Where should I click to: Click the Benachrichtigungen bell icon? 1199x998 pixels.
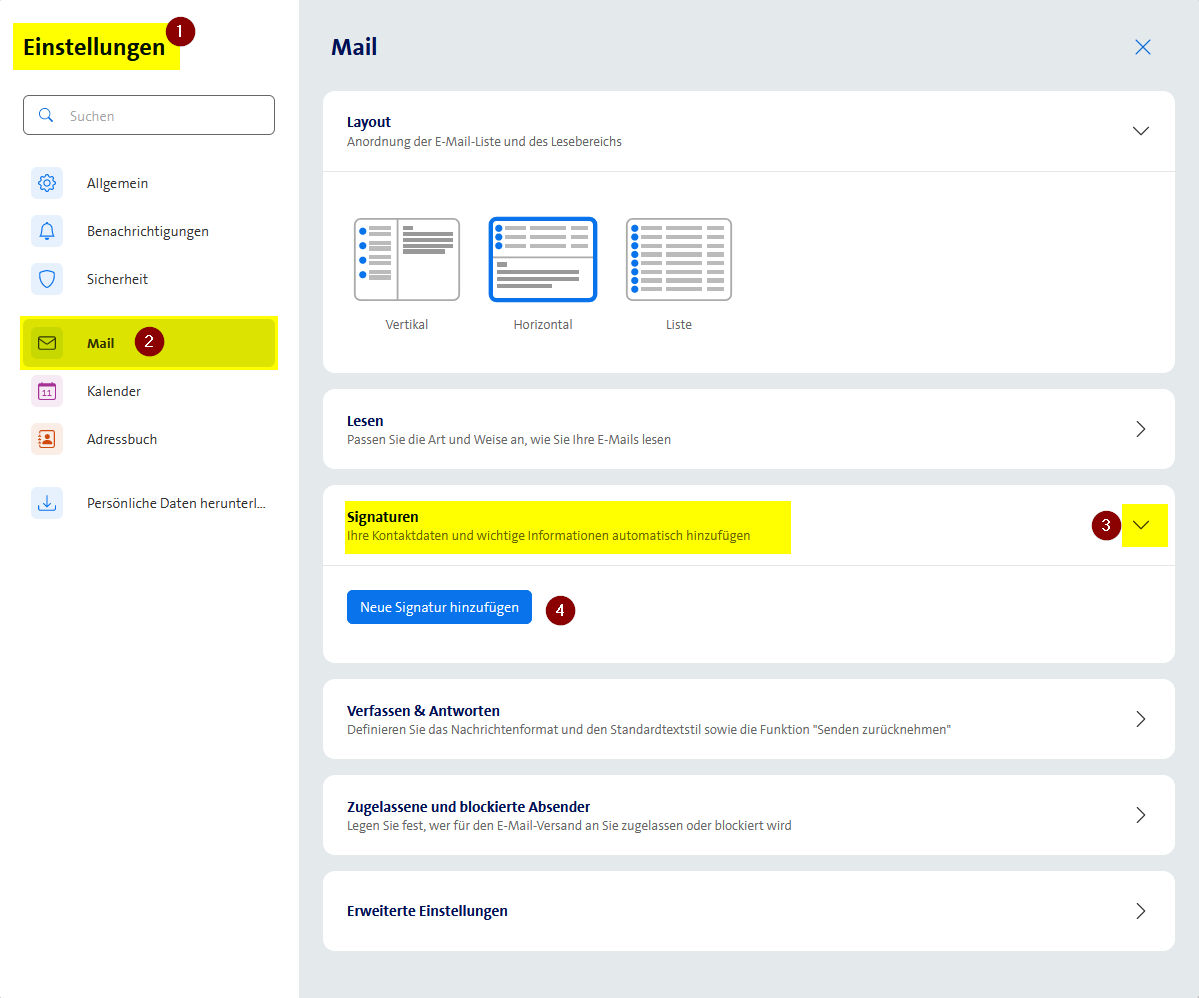pyautogui.click(x=47, y=231)
